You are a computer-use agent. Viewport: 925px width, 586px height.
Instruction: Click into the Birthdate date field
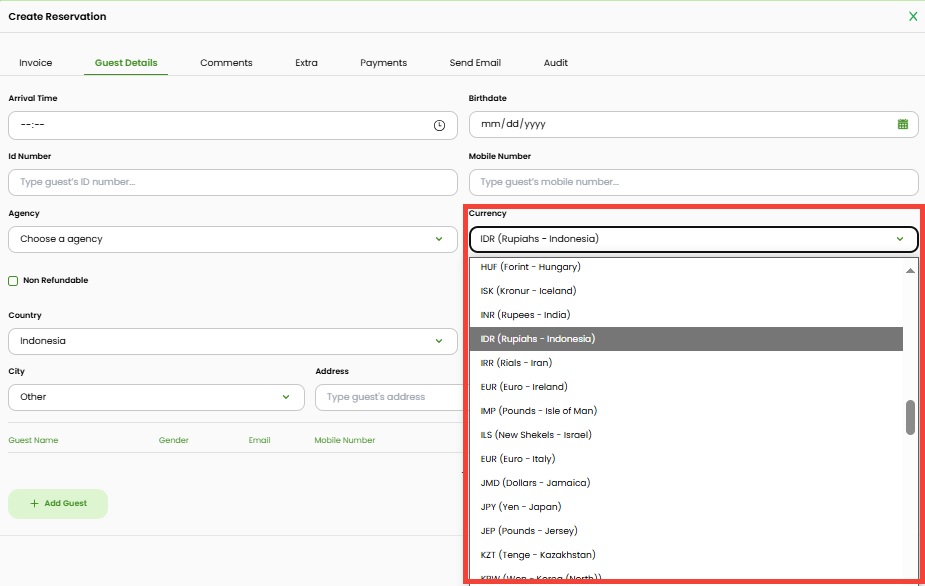(x=694, y=124)
